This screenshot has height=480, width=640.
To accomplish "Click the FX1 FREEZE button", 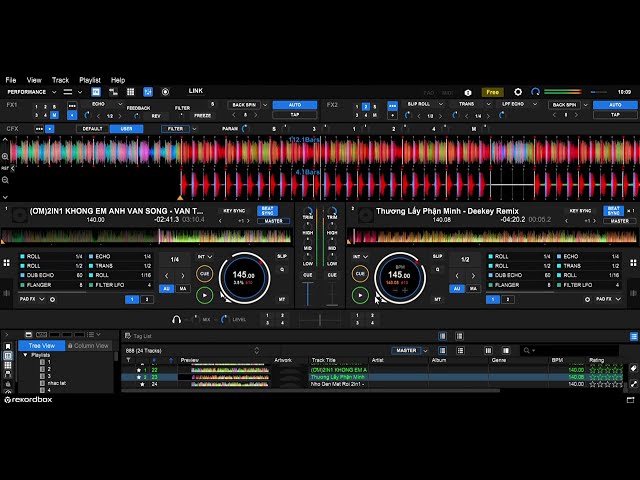I will 202,116.
